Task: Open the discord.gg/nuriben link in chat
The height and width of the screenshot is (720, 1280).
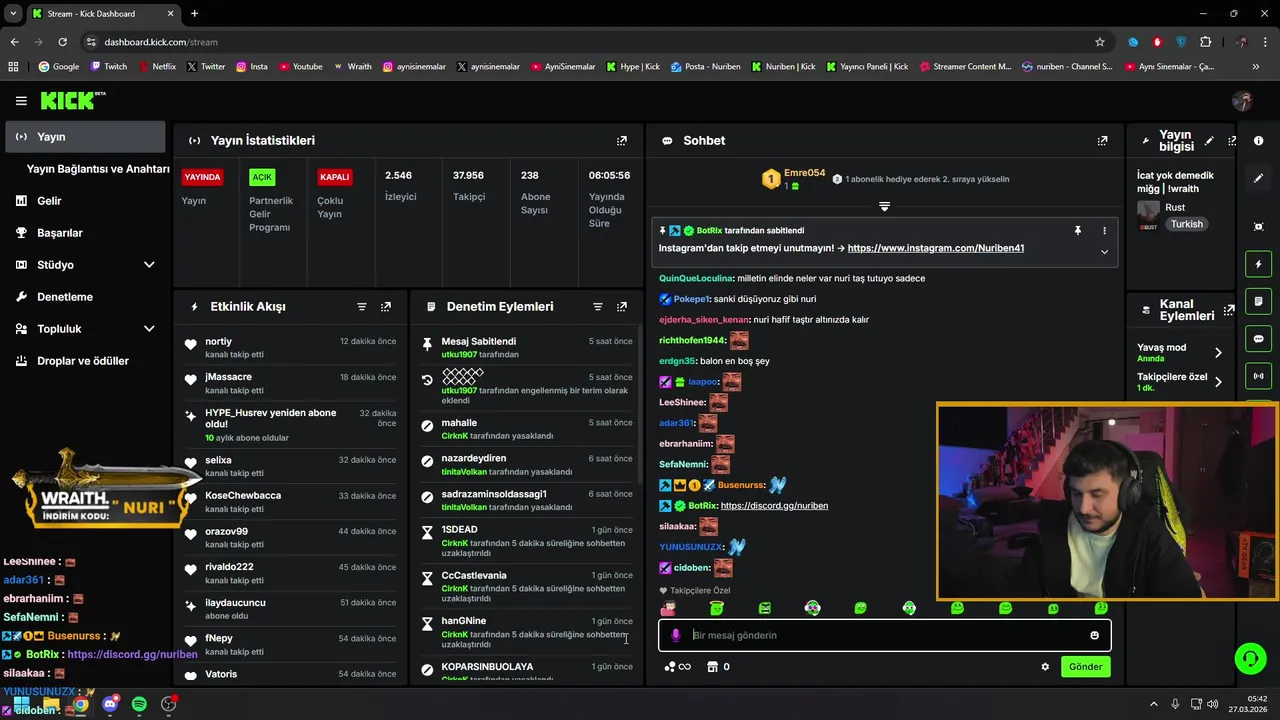Action: (x=774, y=506)
